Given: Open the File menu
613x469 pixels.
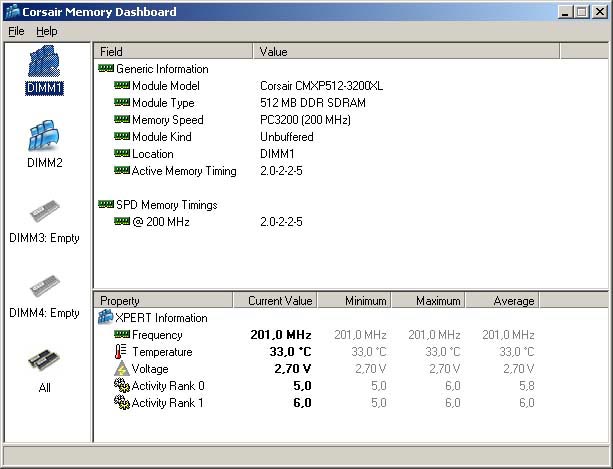Looking at the screenshot, I should (x=16, y=31).
